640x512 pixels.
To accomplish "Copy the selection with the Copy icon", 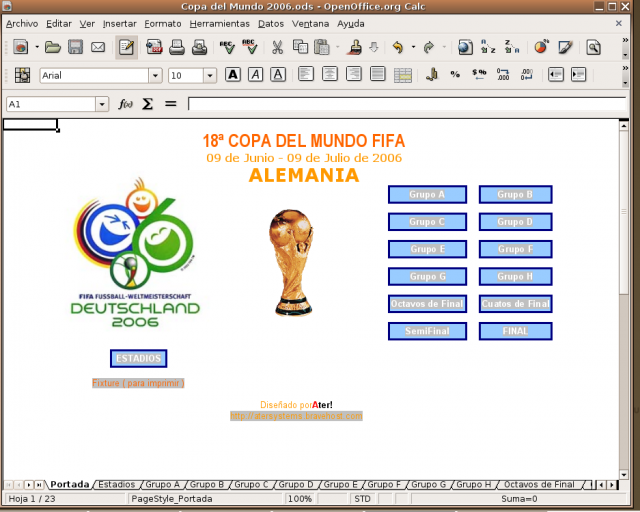I will pyautogui.click(x=300, y=47).
